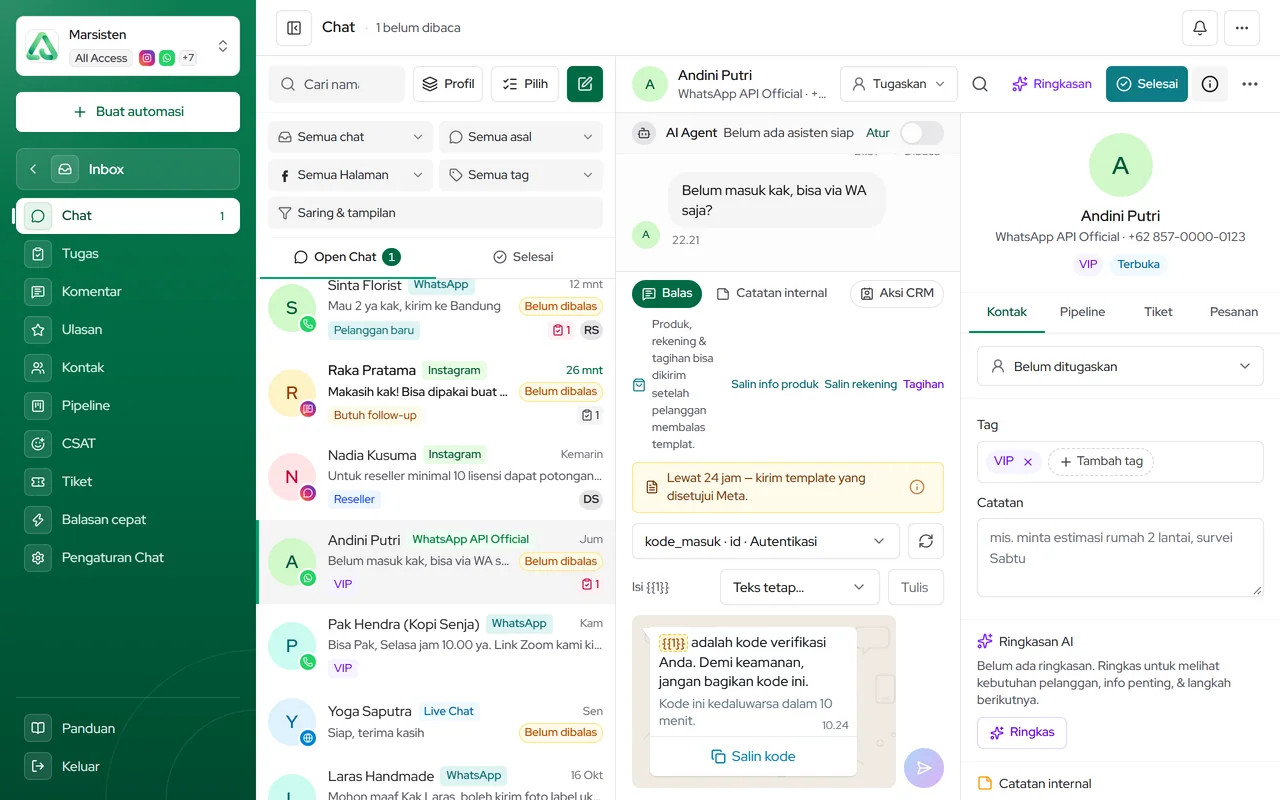
Task: Open Balasan cepat in the sidebar
Action: [x=128, y=519]
